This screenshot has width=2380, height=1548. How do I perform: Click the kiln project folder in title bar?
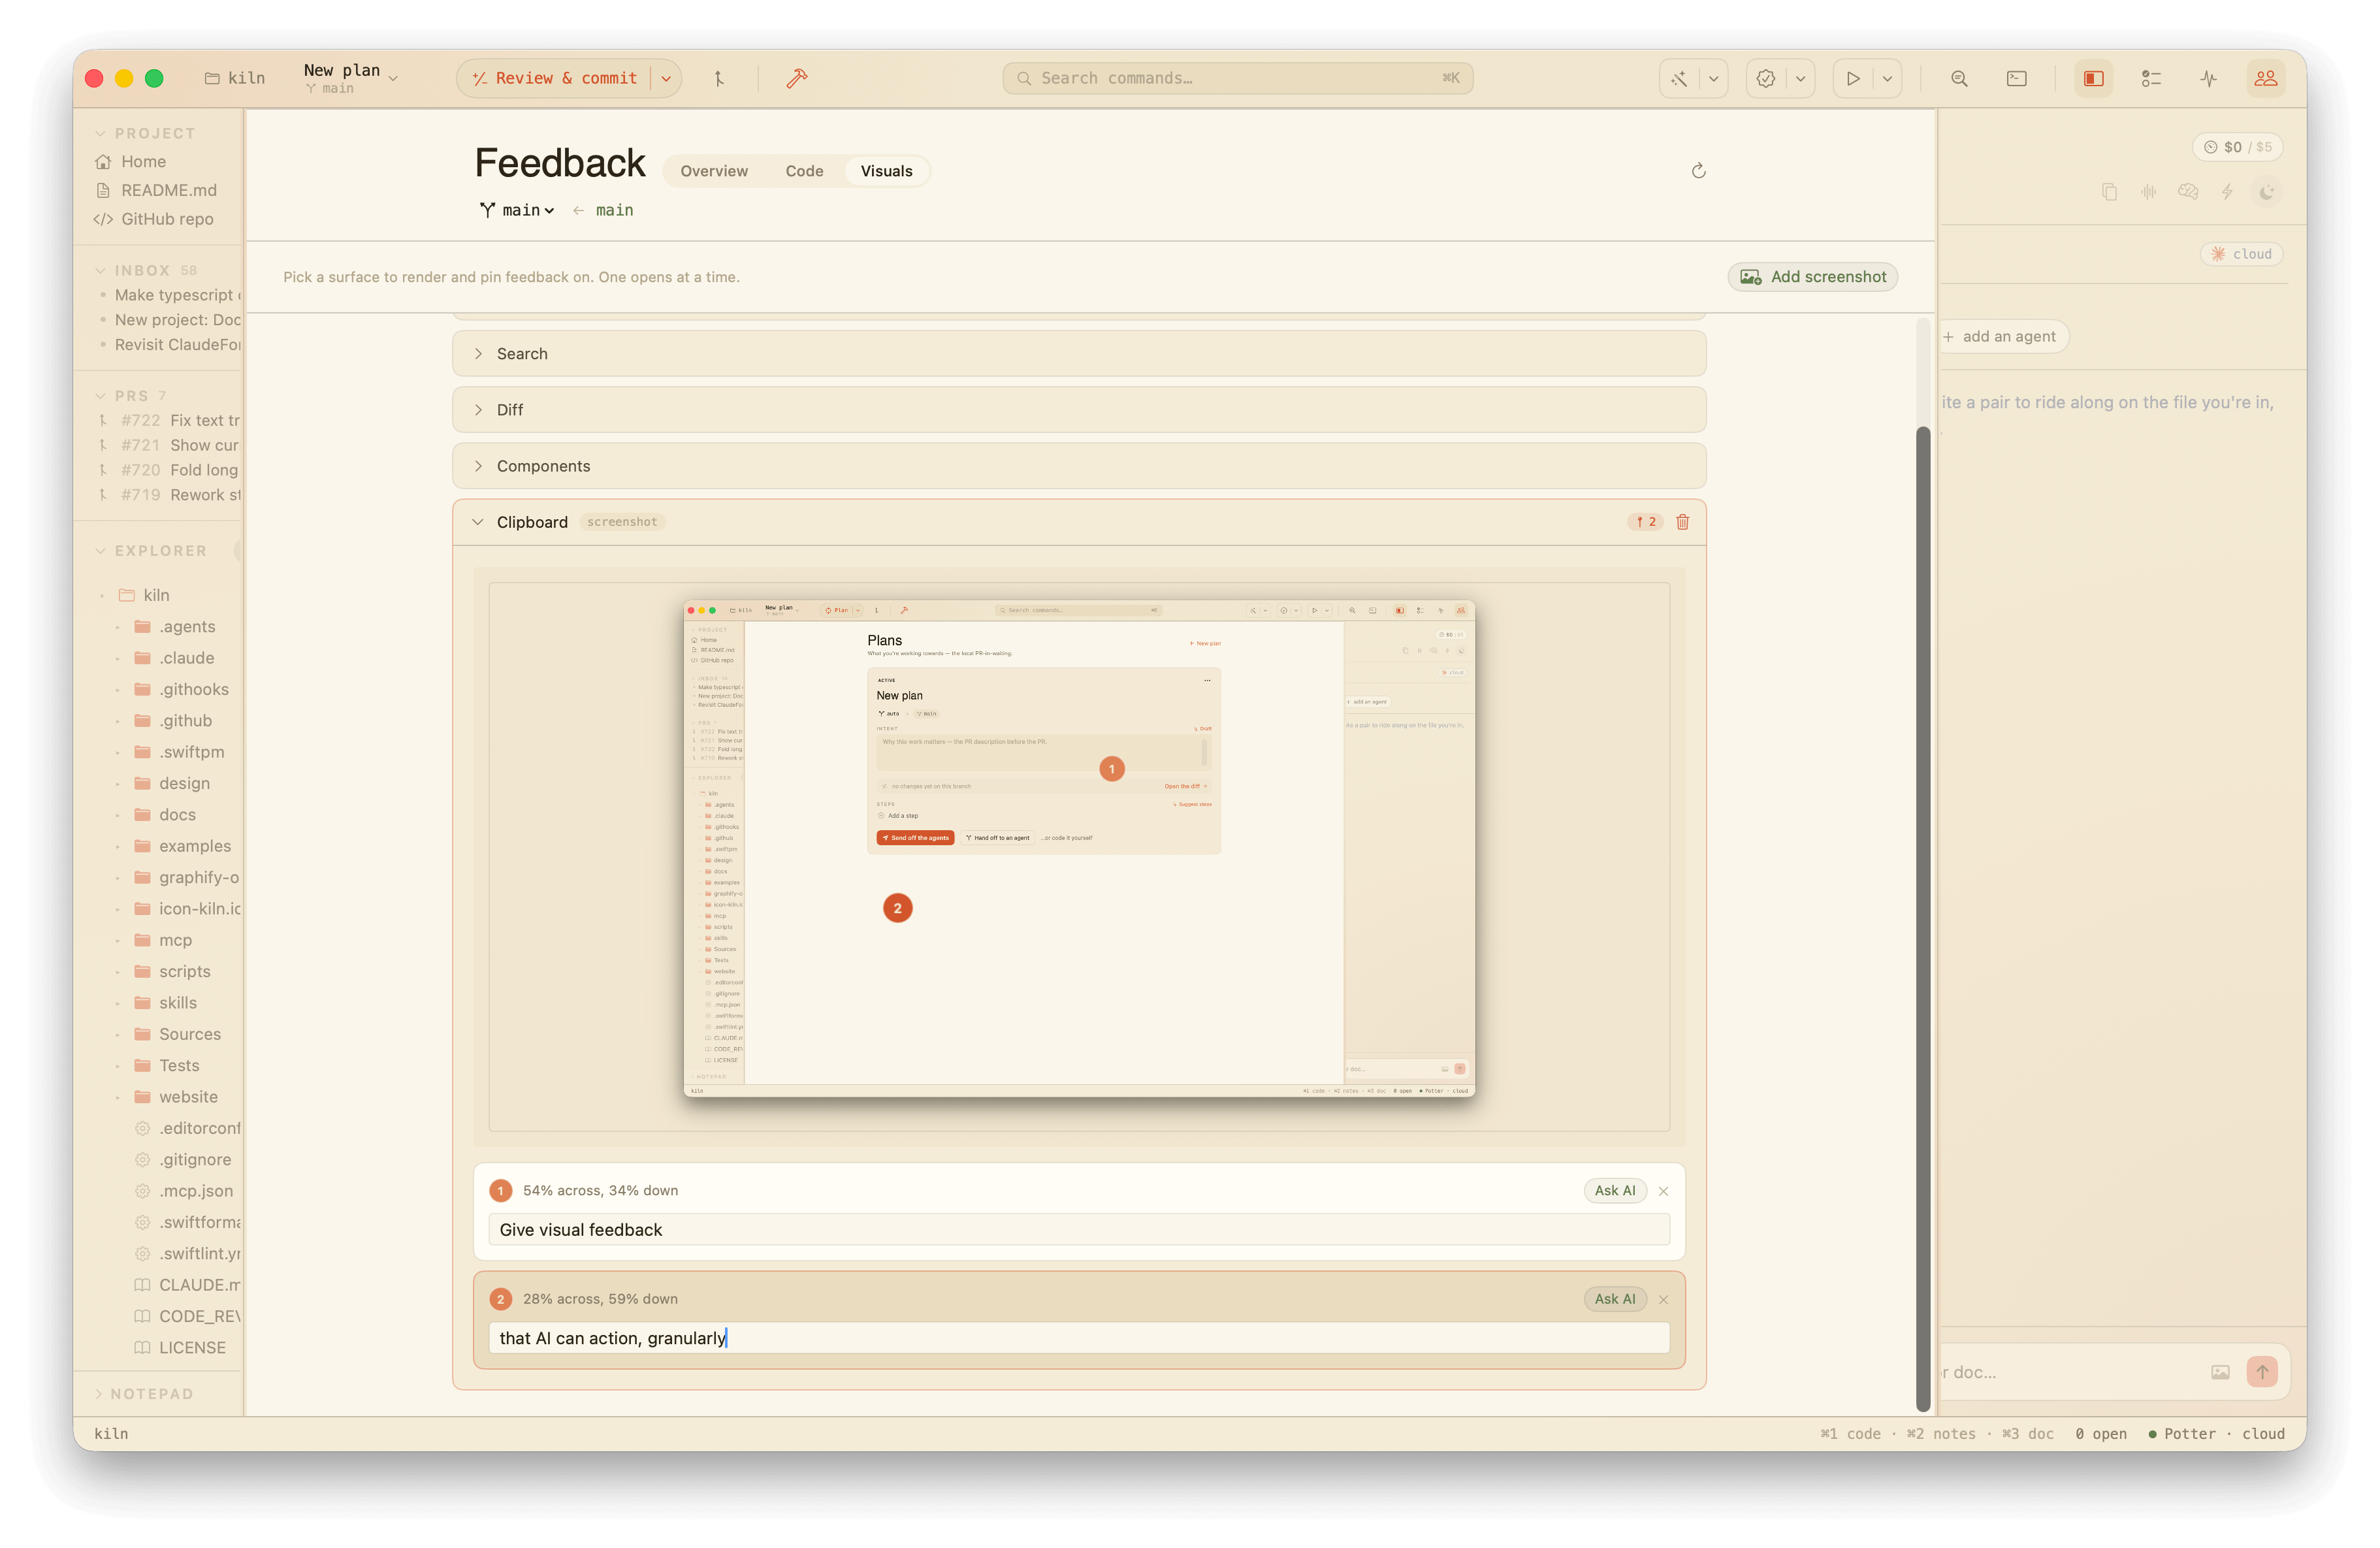[235, 78]
